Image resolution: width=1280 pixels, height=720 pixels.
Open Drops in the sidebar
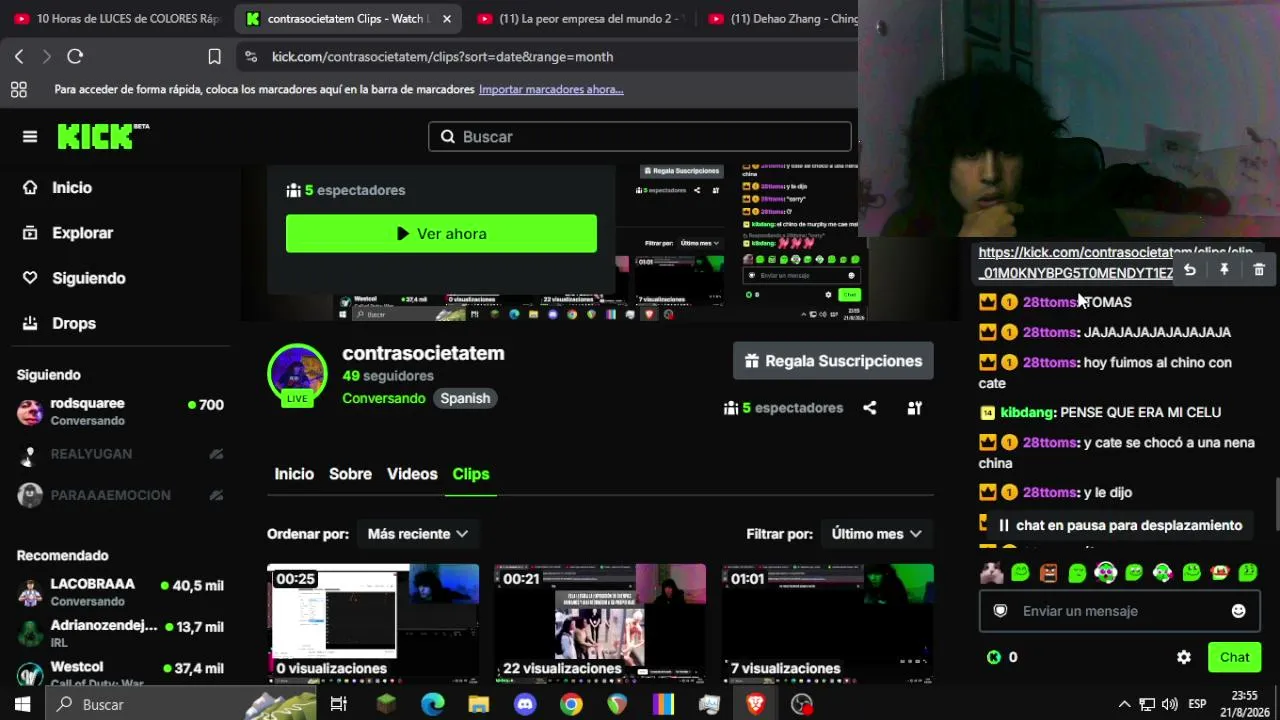point(74,323)
